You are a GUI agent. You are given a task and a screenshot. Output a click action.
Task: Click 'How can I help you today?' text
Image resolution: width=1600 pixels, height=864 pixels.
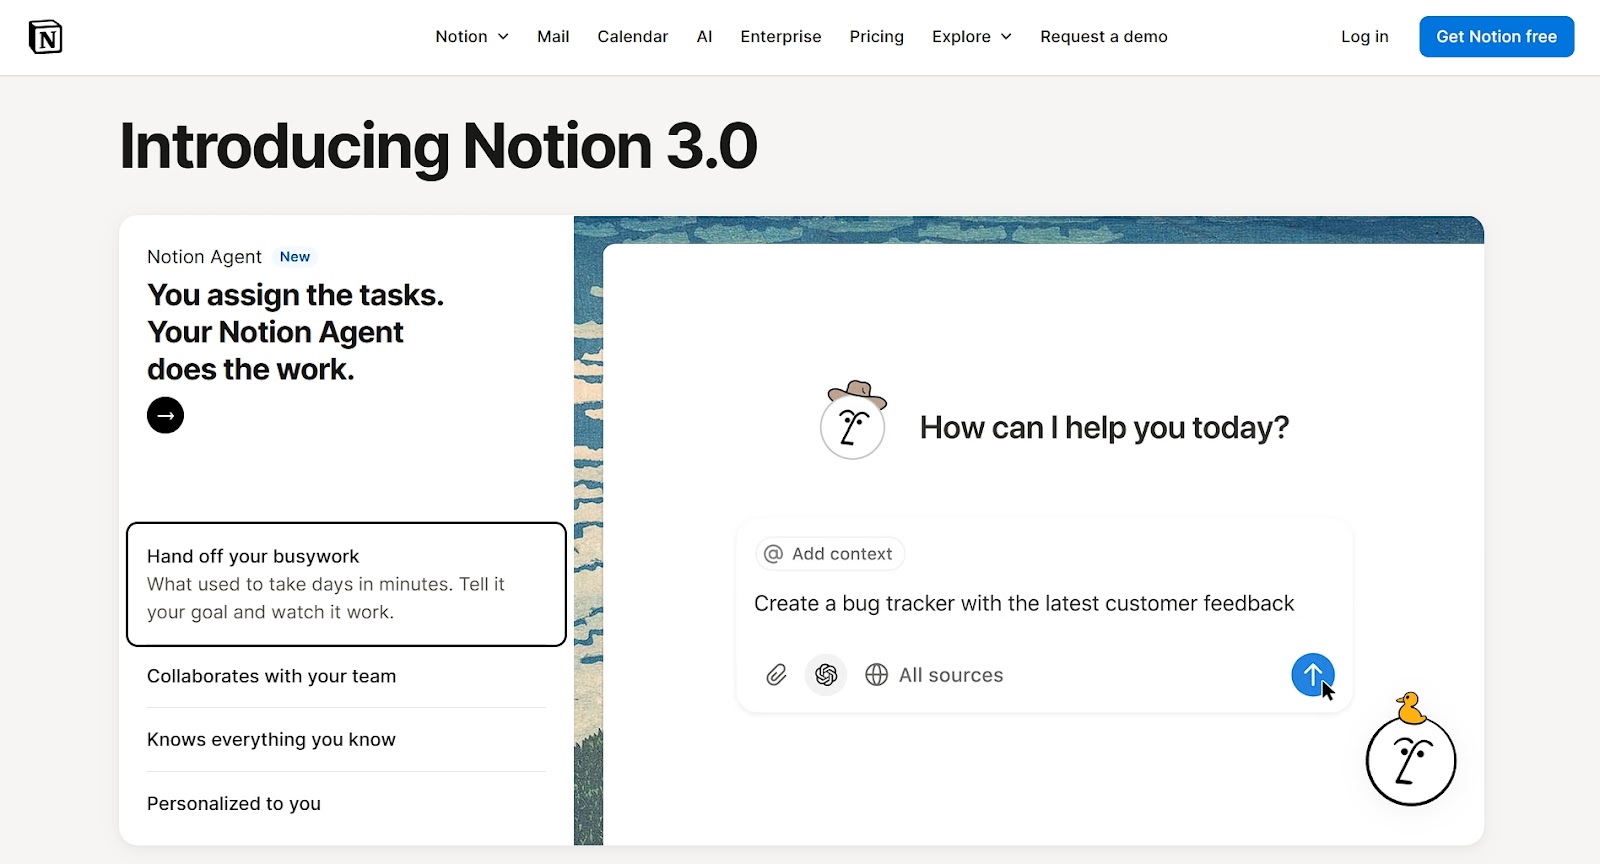coord(1104,428)
